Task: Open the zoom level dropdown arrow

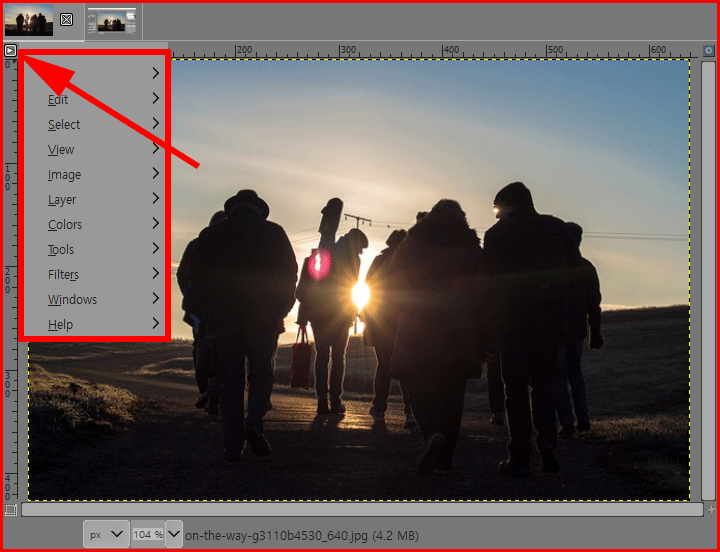Action: tap(174, 534)
